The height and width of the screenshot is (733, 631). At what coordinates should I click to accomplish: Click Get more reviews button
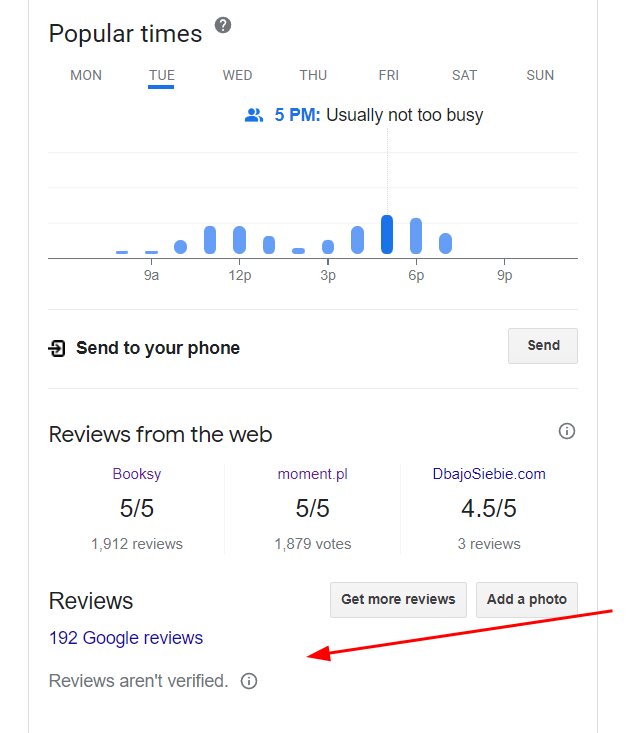[398, 600]
